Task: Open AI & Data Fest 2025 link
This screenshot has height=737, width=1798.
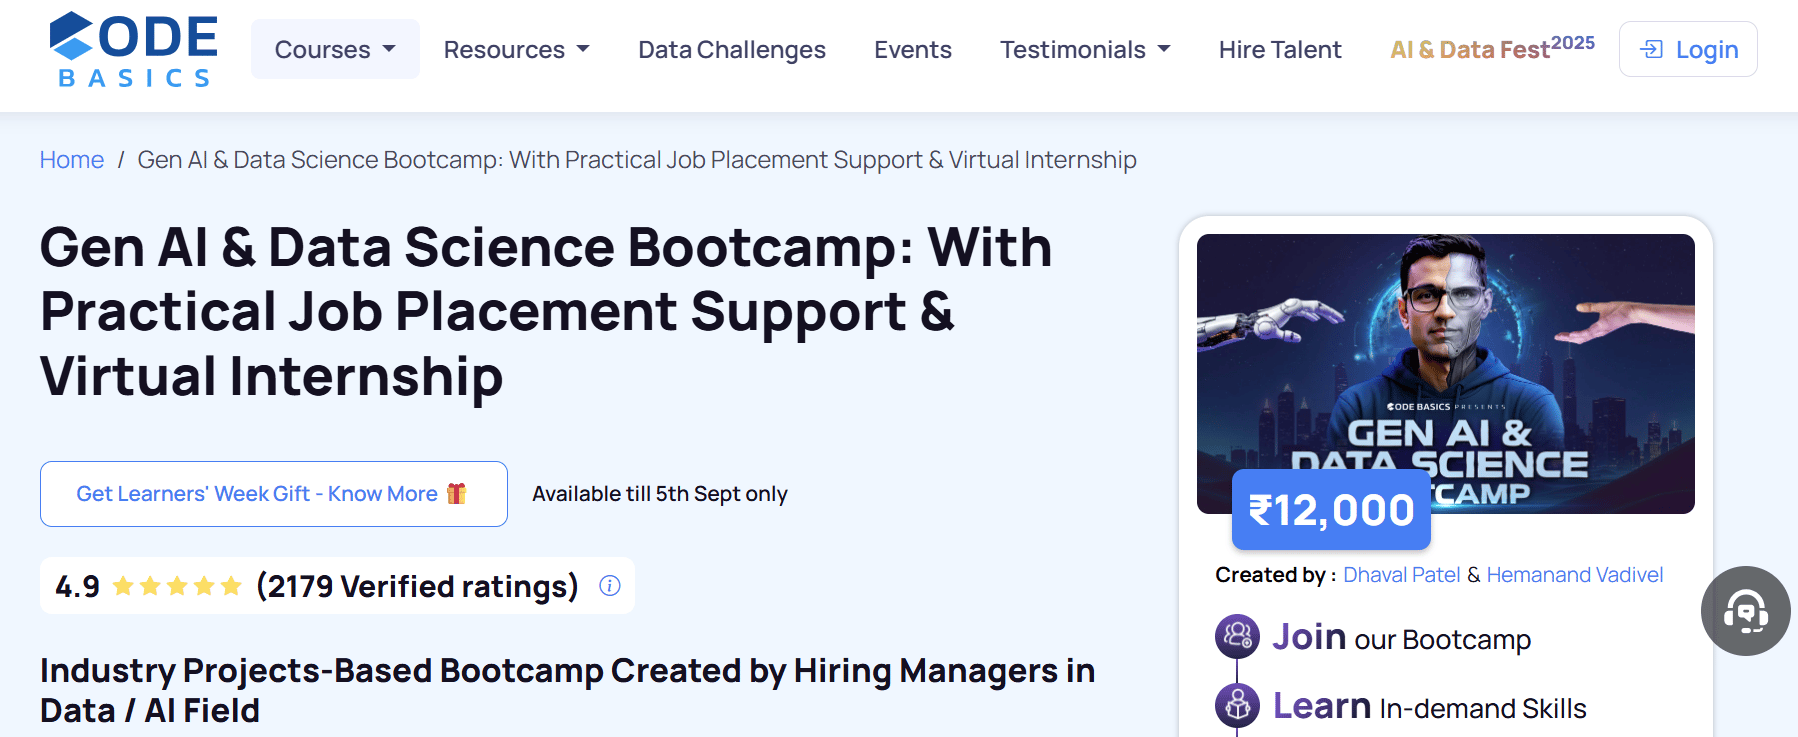Action: click(1492, 48)
